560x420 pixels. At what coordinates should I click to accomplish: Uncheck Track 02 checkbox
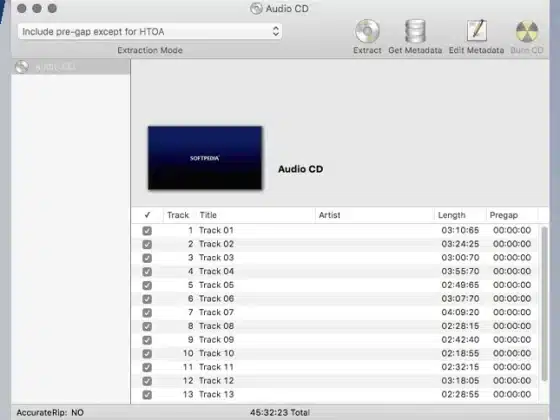pos(147,244)
